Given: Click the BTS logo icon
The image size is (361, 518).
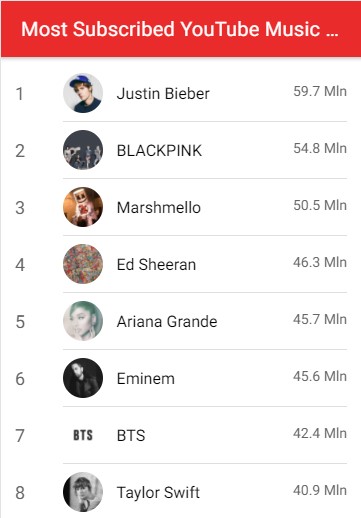Looking at the screenshot, I should coord(83,435).
